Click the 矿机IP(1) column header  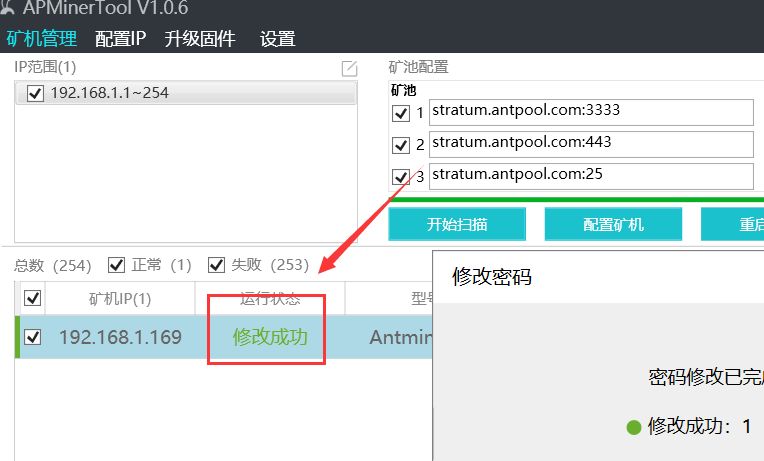(120, 298)
